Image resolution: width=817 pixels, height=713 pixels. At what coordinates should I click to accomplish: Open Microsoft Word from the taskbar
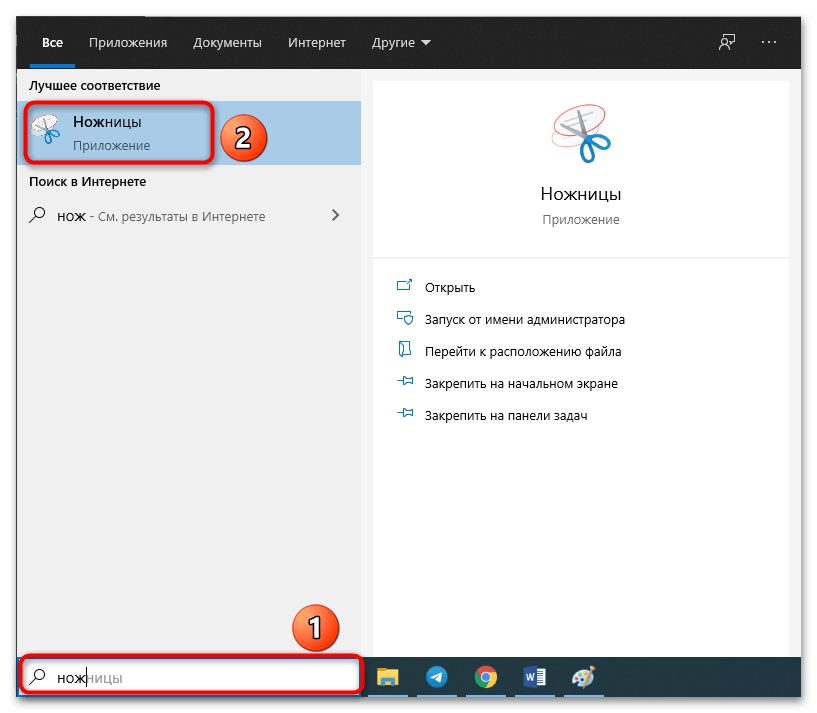534,677
